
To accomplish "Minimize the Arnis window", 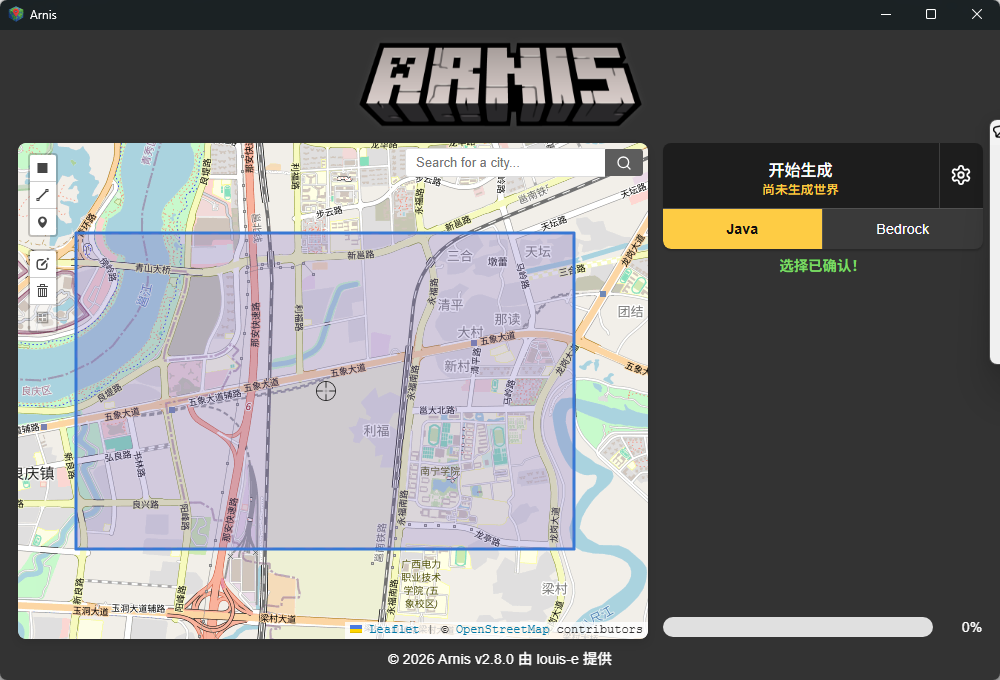I will click(886, 14).
